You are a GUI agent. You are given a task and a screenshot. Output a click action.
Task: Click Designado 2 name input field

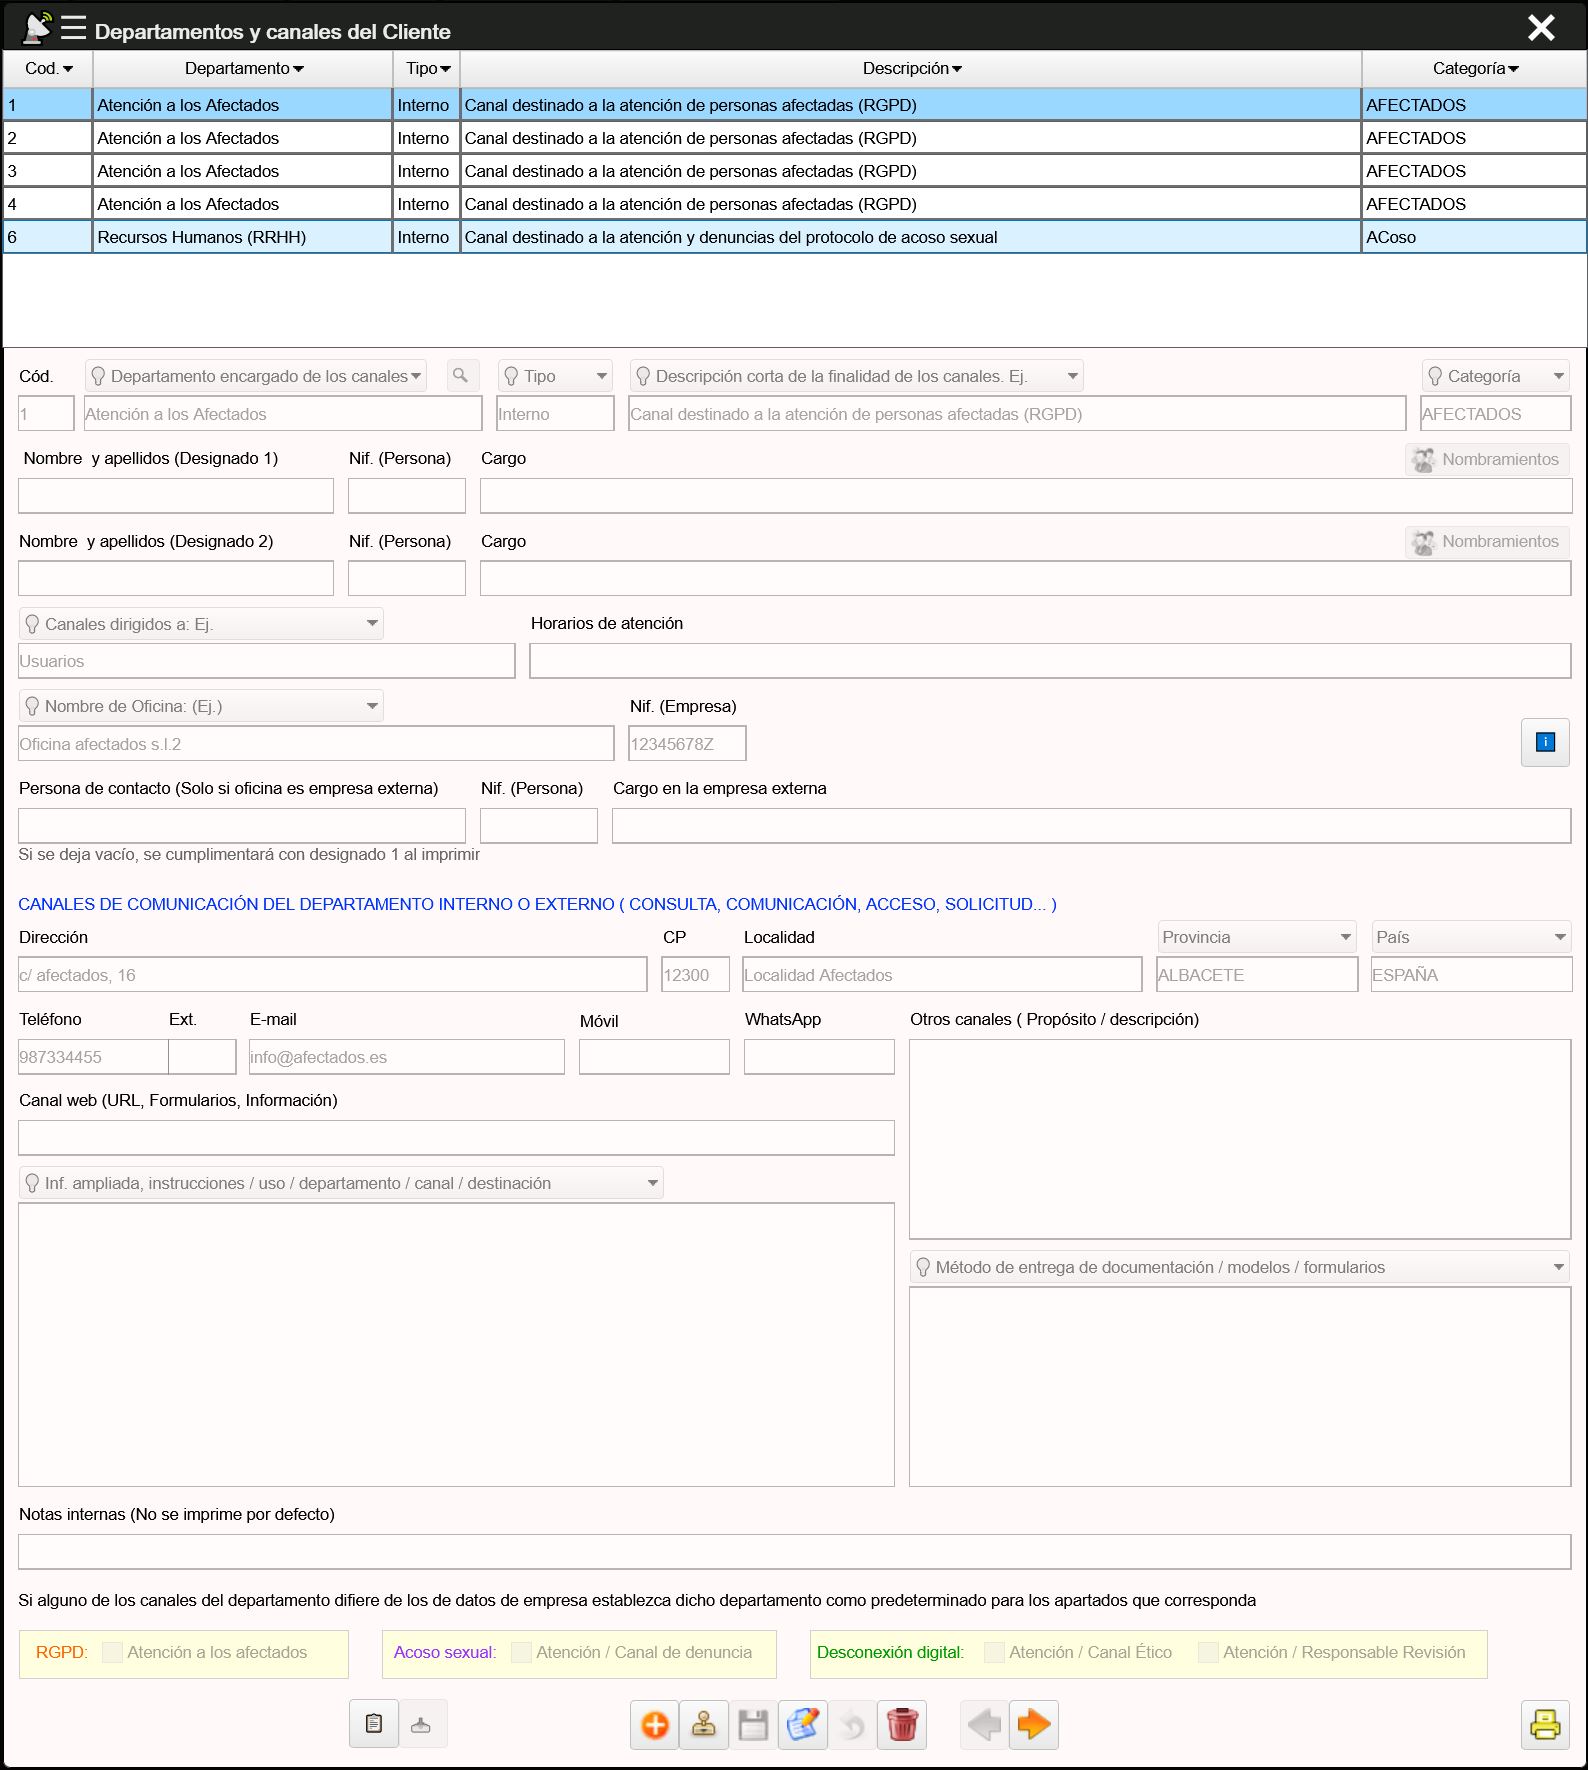pos(176,578)
